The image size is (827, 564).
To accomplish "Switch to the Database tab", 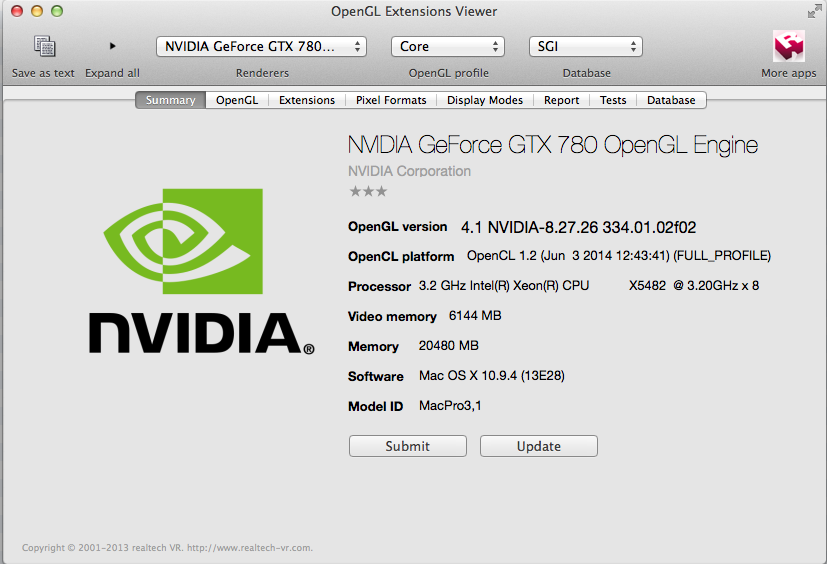I will (671, 100).
